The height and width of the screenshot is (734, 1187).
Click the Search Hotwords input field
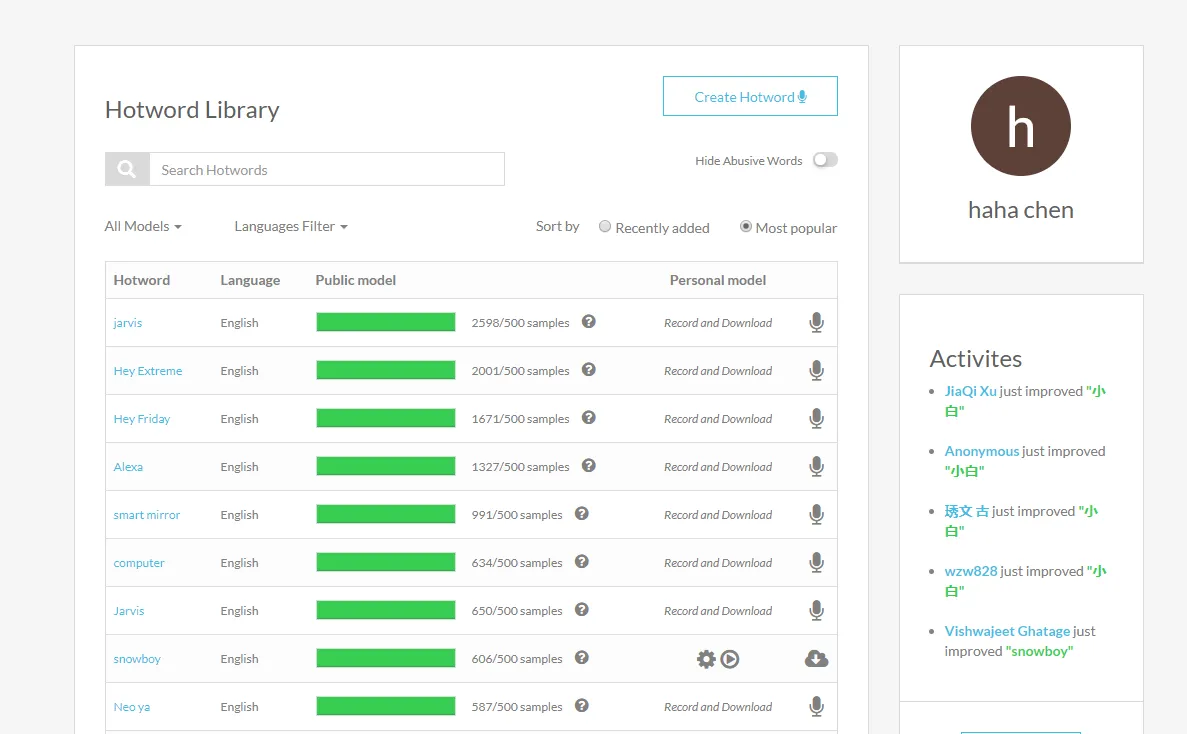point(327,169)
